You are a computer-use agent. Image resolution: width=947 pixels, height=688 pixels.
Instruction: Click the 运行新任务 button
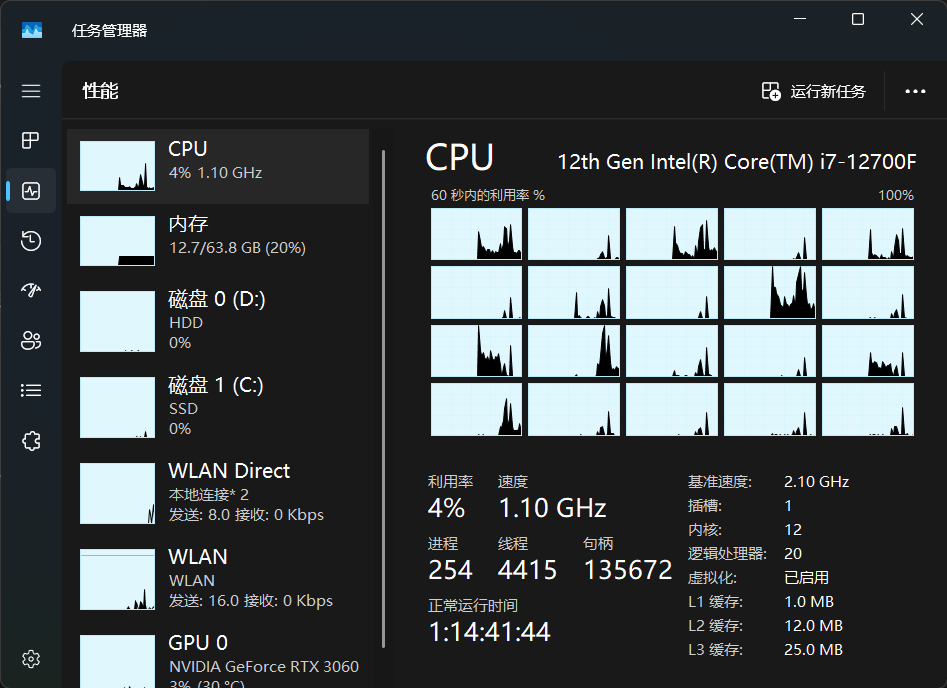coord(814,91)
